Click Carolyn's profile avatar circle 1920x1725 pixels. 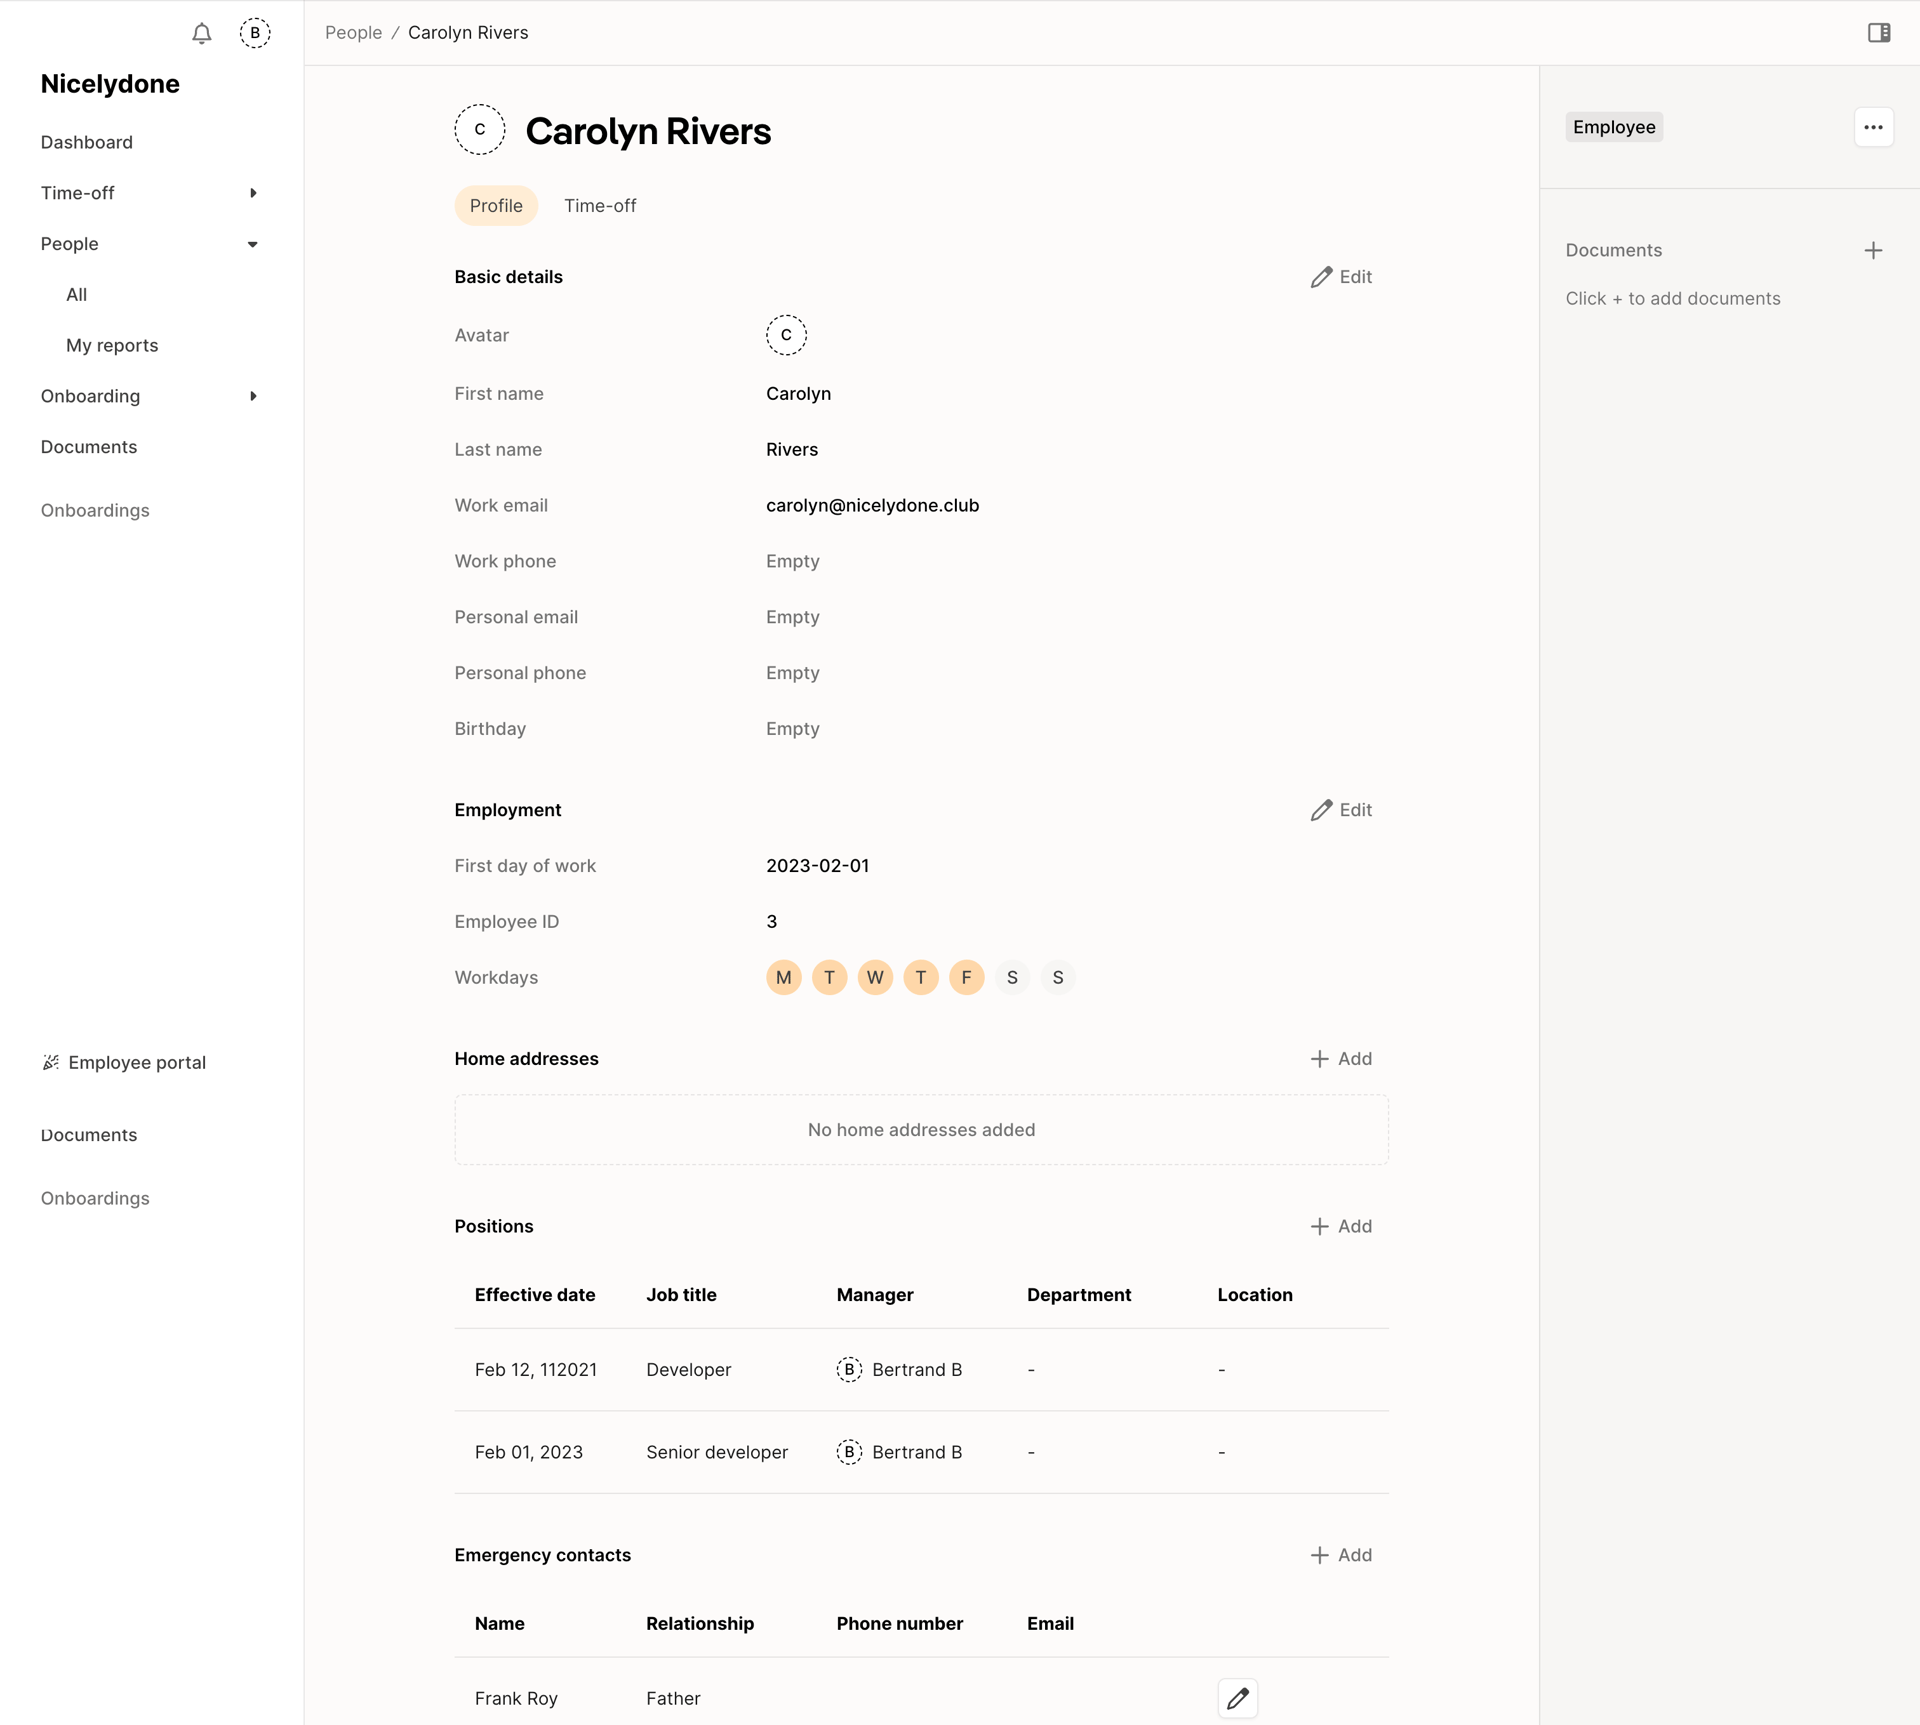(x=479, y=129)
